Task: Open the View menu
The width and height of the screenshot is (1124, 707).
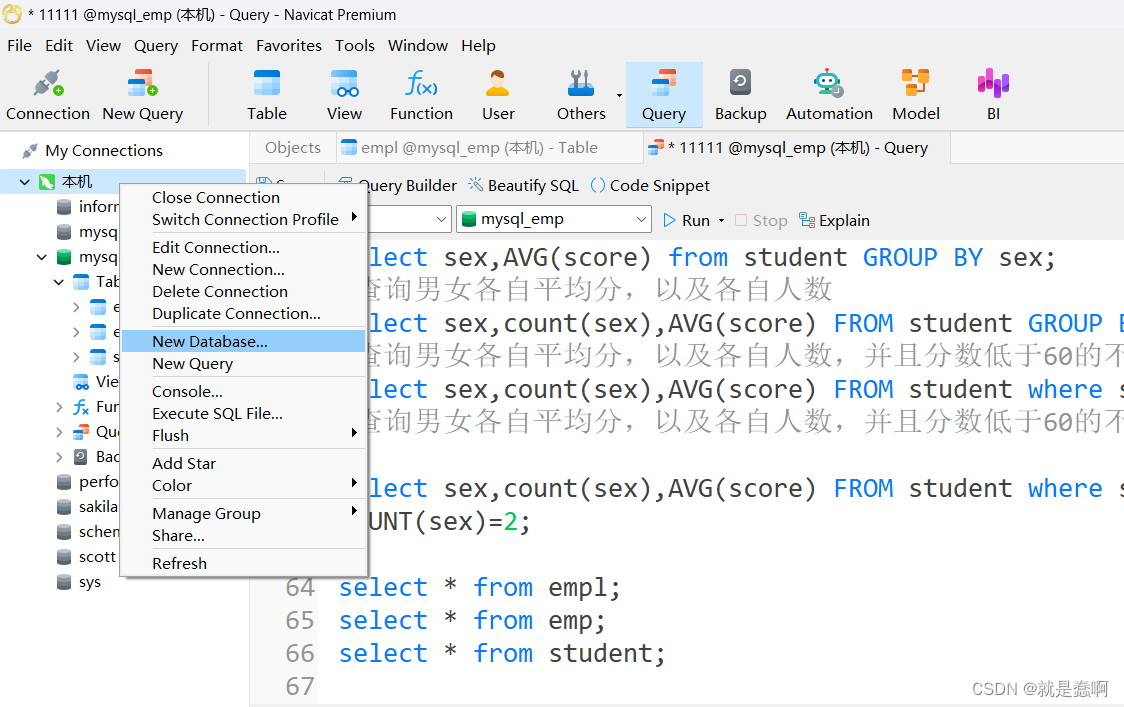Action: 103,46
